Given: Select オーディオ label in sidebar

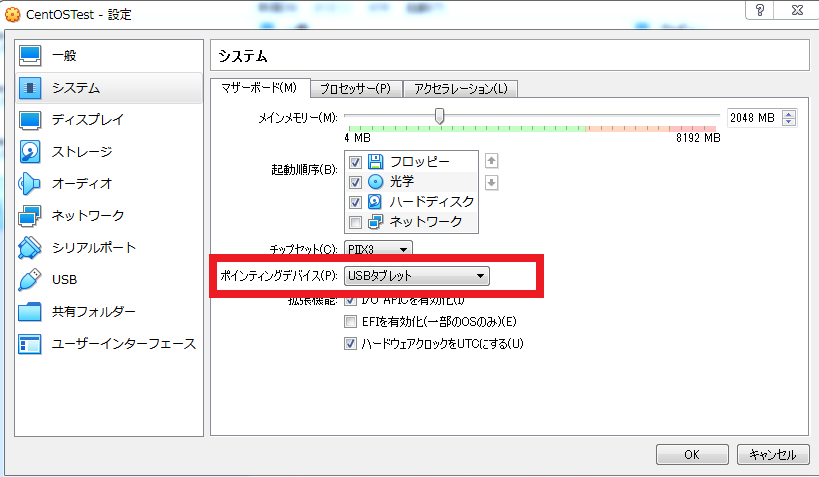Looking at the screenshot, I should coord(82,184).
